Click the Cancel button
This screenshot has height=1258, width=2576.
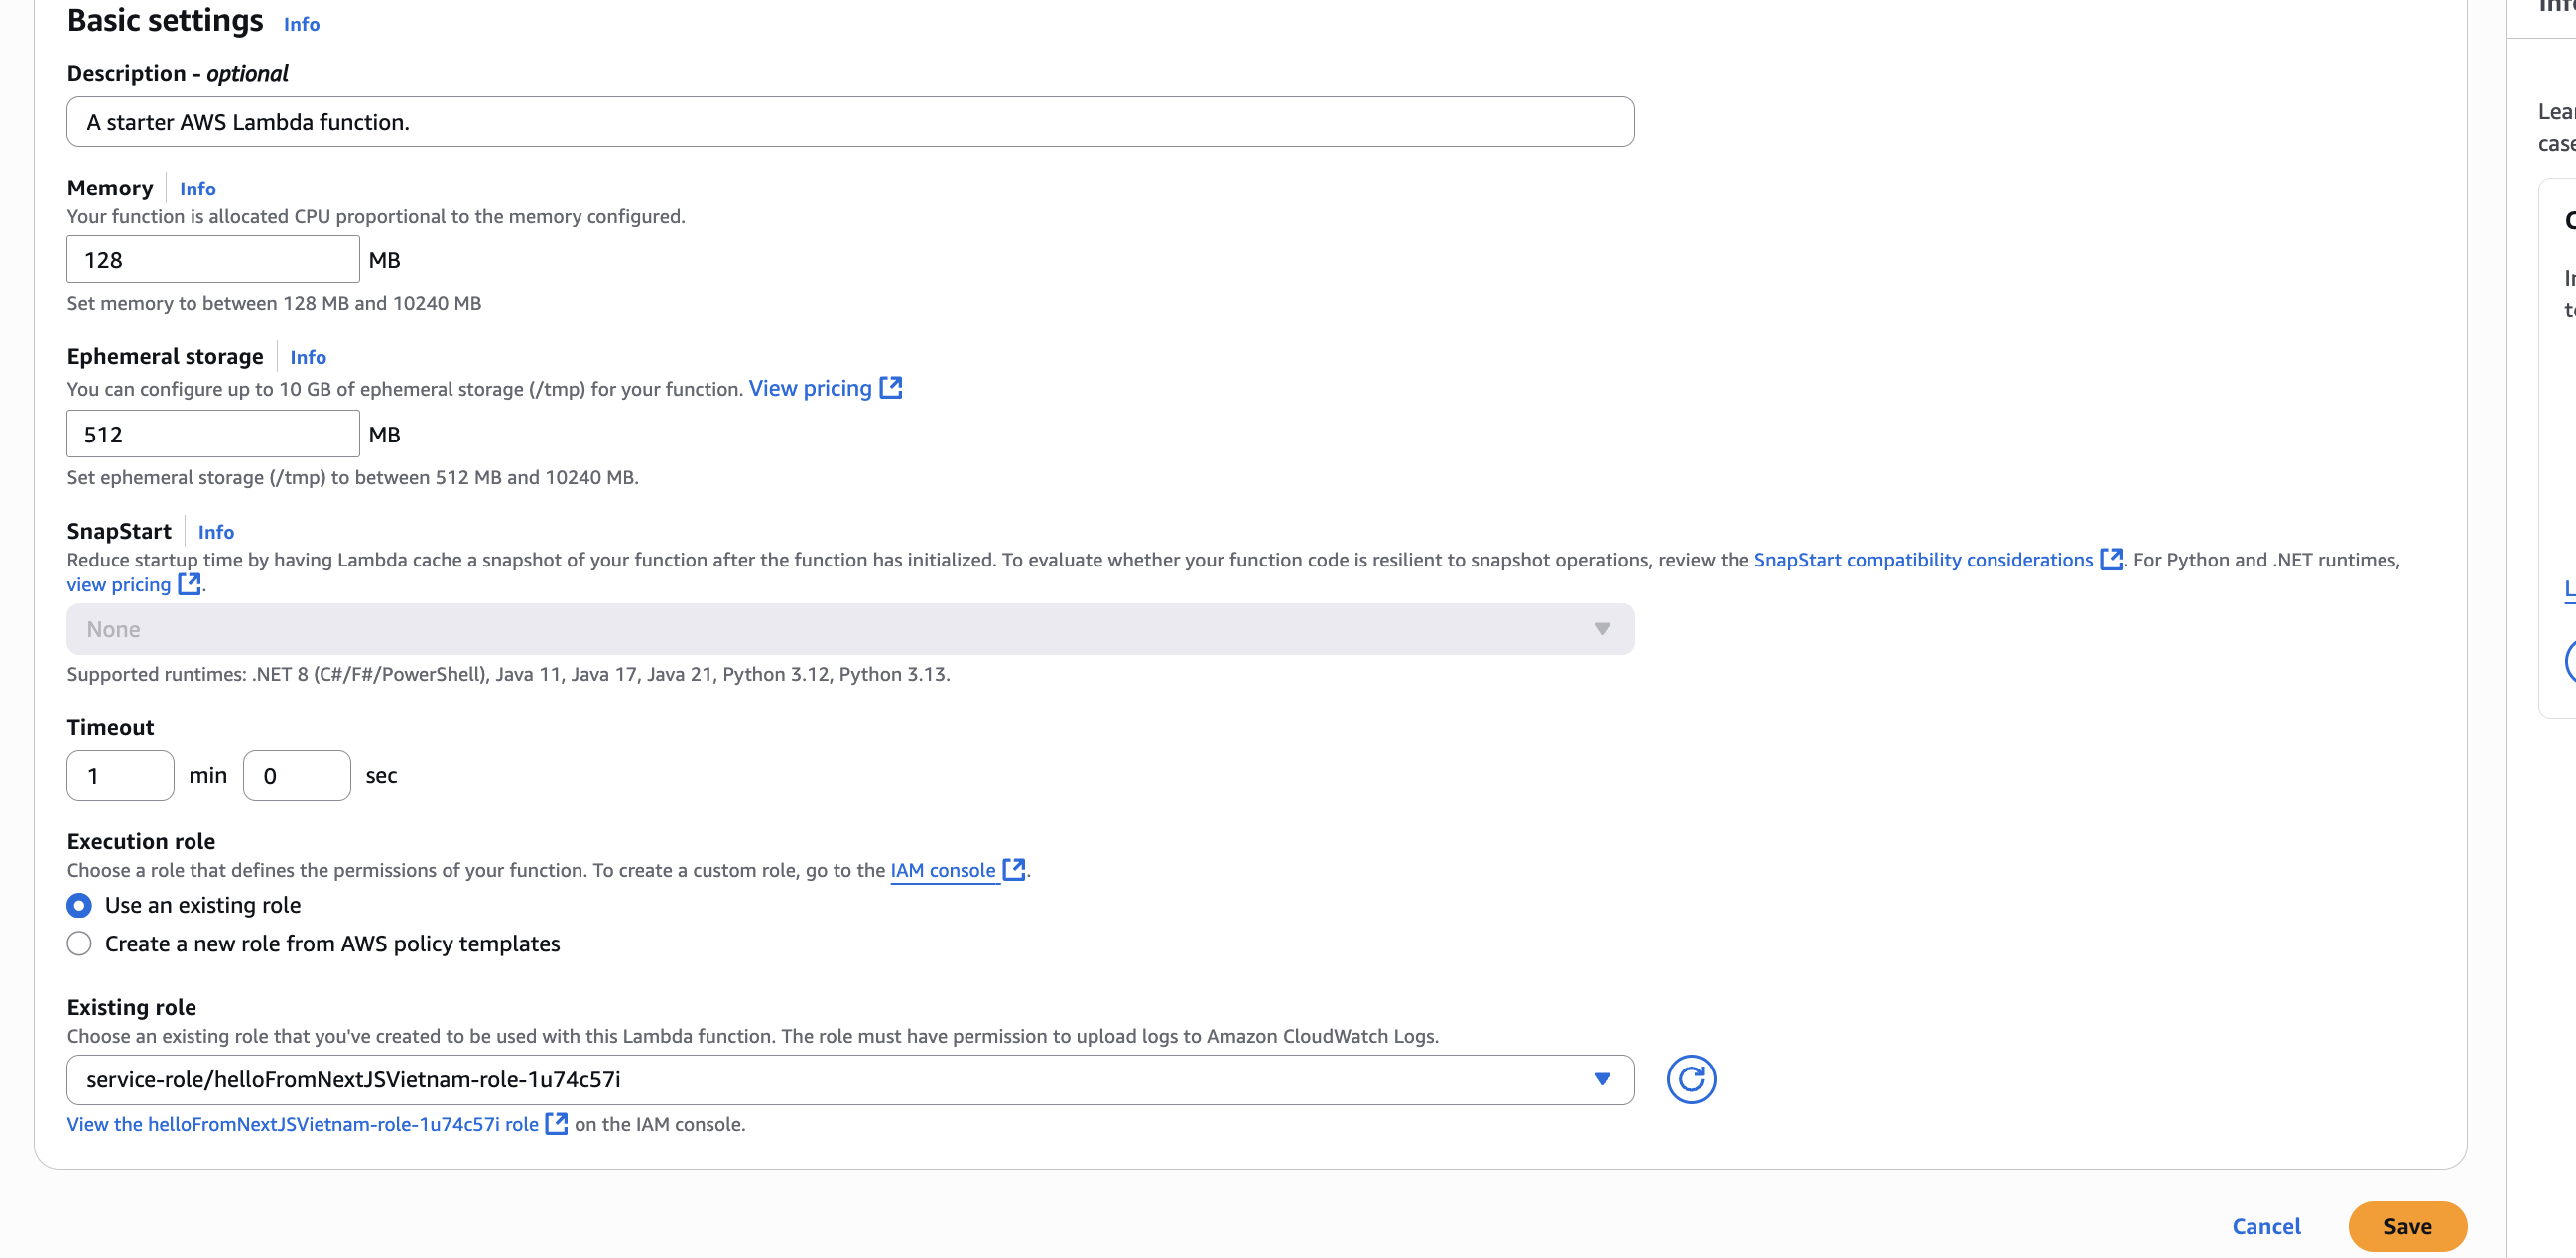2265,1226
